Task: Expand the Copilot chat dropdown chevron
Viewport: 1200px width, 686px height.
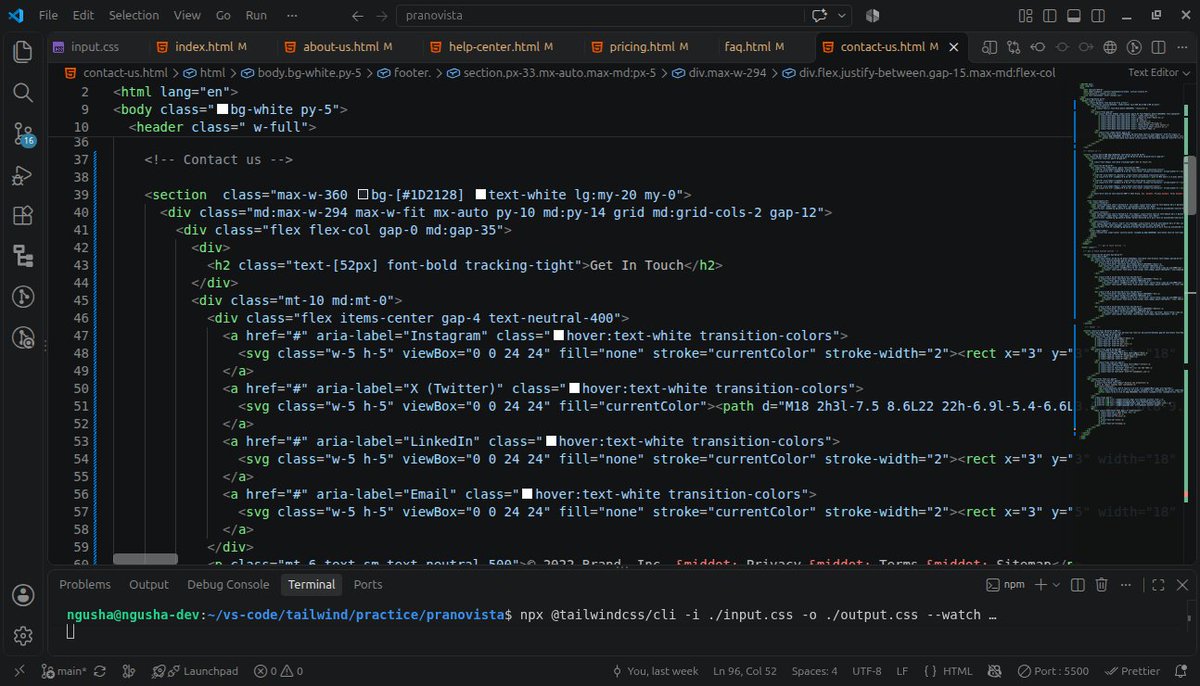Action: click(x=843, y=16)
